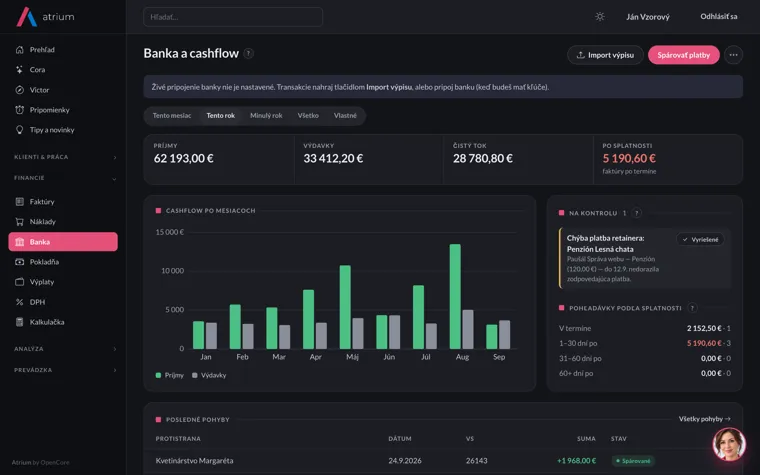Open Chýba platba retainera alert title
This screenshot has height=475, width=760.
tap(605, 243)
